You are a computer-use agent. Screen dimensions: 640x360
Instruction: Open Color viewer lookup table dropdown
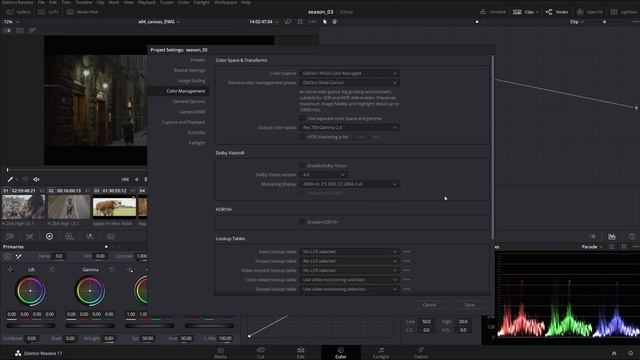[x=349, y=280]
